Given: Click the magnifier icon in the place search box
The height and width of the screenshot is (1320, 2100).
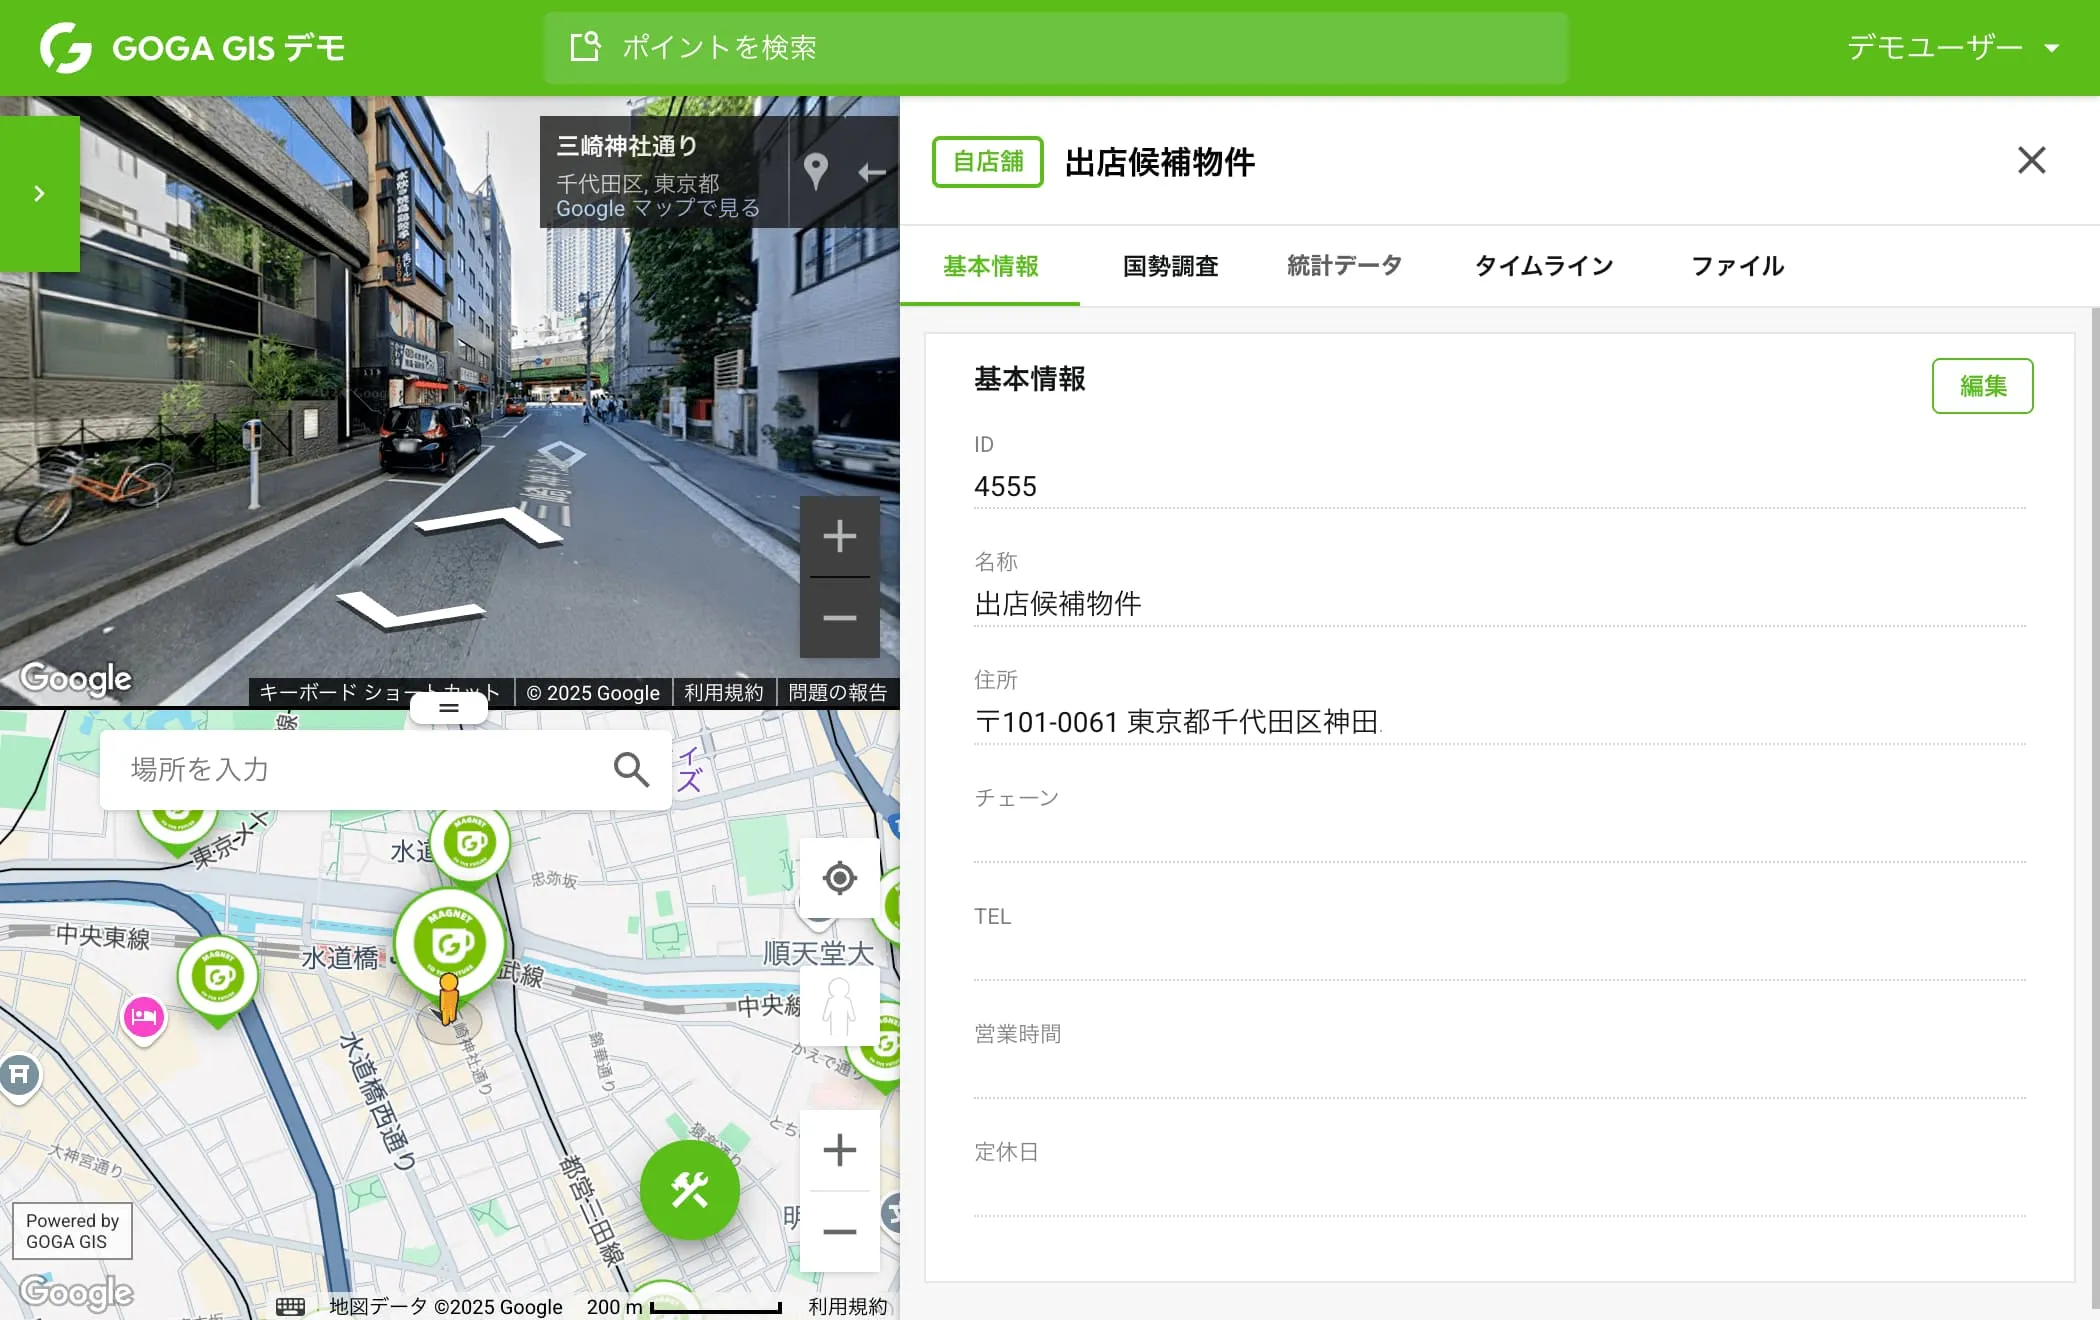Looking at the screenshot, I should [631, 769].
